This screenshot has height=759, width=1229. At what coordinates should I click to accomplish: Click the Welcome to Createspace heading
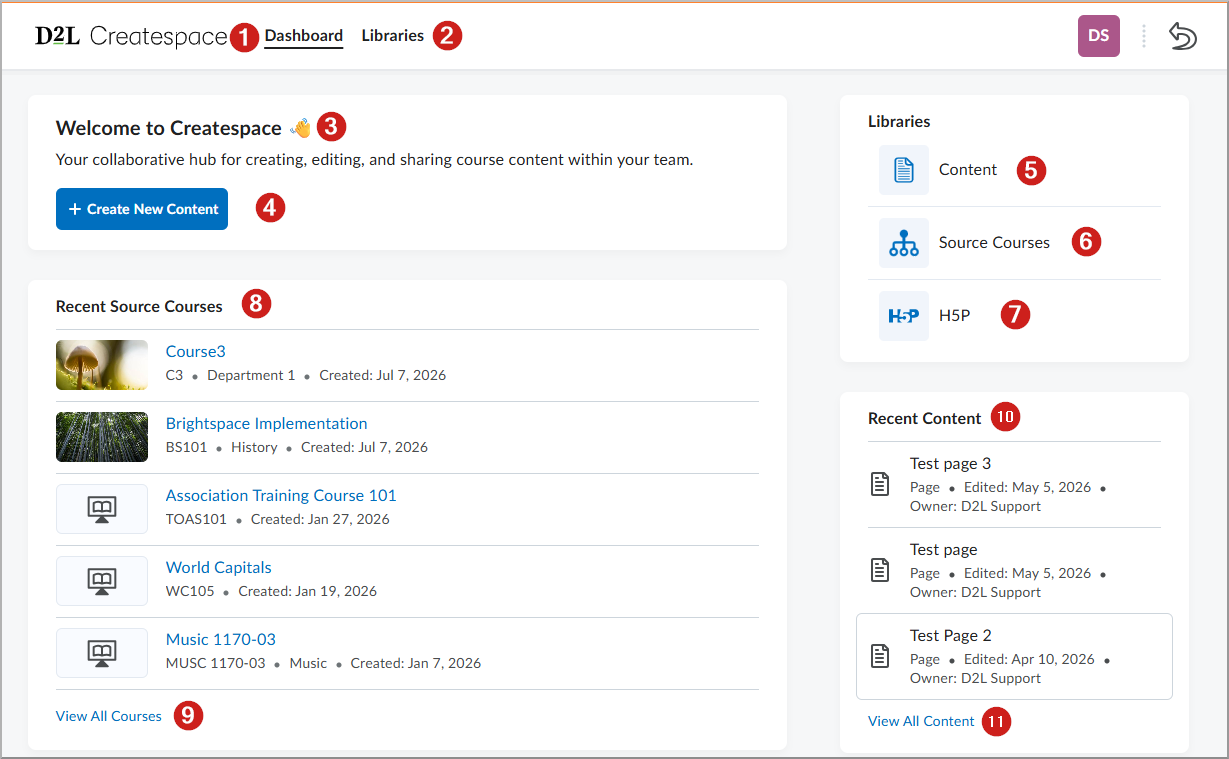(x=169, y=128)
